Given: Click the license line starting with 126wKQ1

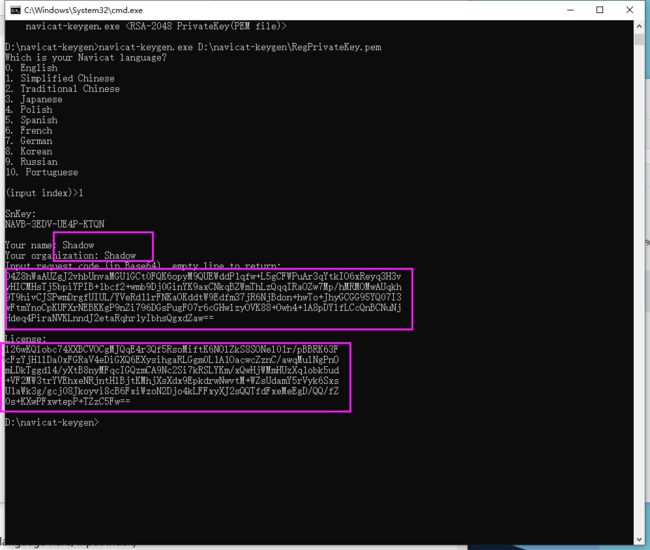Looking at the screenshot, I should tap(172, 349).
